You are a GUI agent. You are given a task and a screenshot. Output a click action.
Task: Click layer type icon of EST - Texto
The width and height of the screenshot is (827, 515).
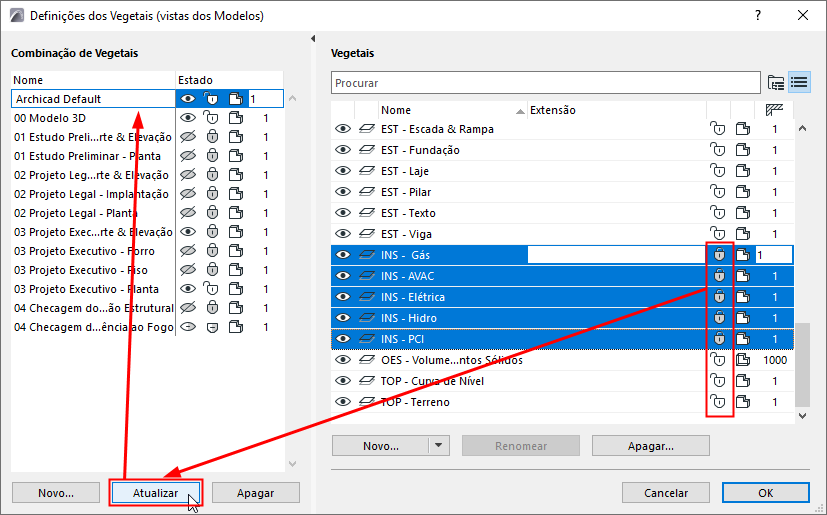pos(367,213)
